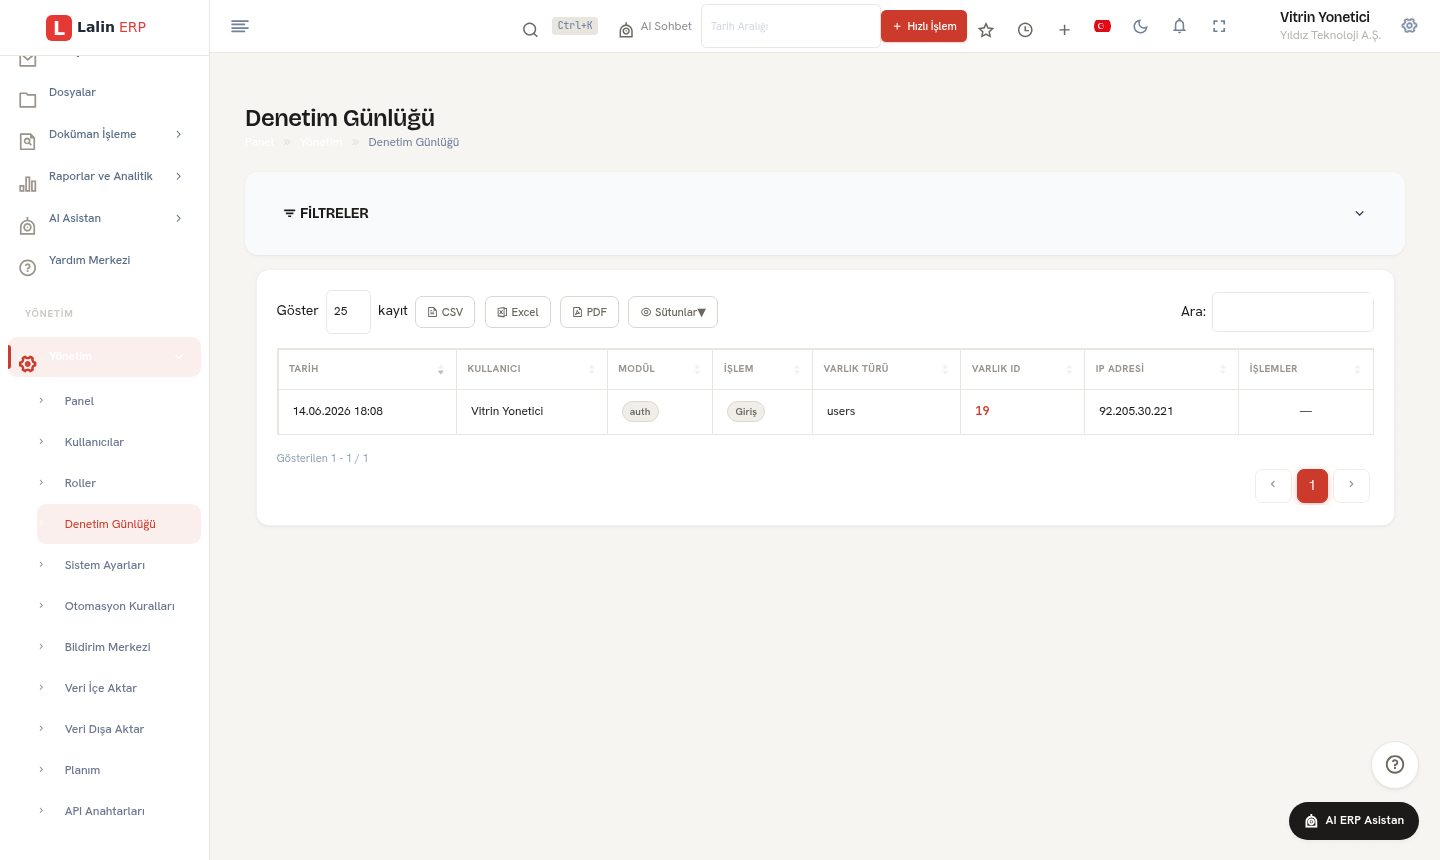Select pagination page 1

(x=1312, y=485)
